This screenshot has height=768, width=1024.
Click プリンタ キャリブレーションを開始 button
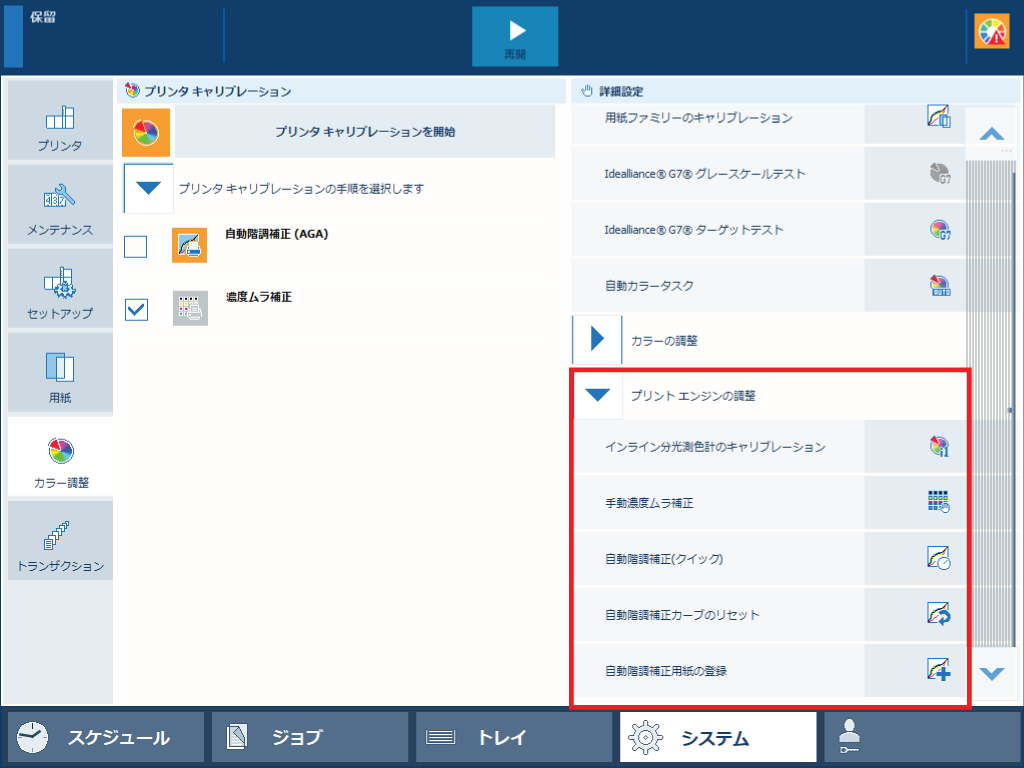(x=365, y=132)
